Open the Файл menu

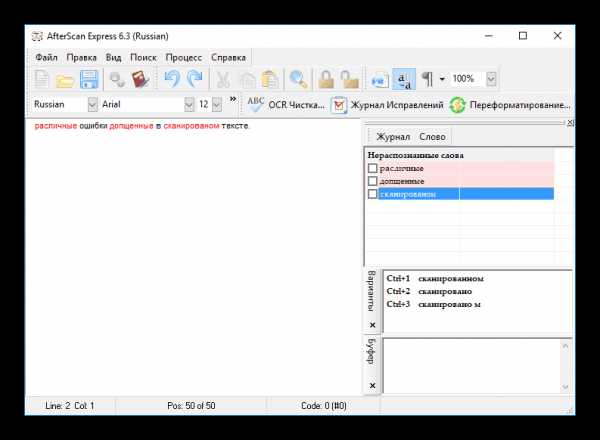click(x=46, y=58)
